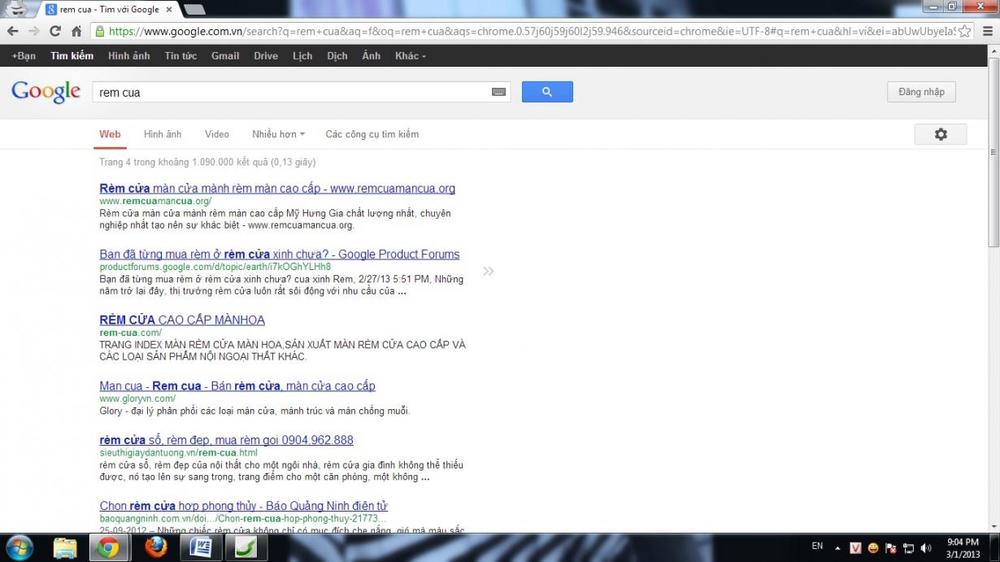Screen dimensions: 1000x562
Task: Click the 'www.gloryvn.com/' green URL text
Action: pyautogui.click(x=137, y=398)
